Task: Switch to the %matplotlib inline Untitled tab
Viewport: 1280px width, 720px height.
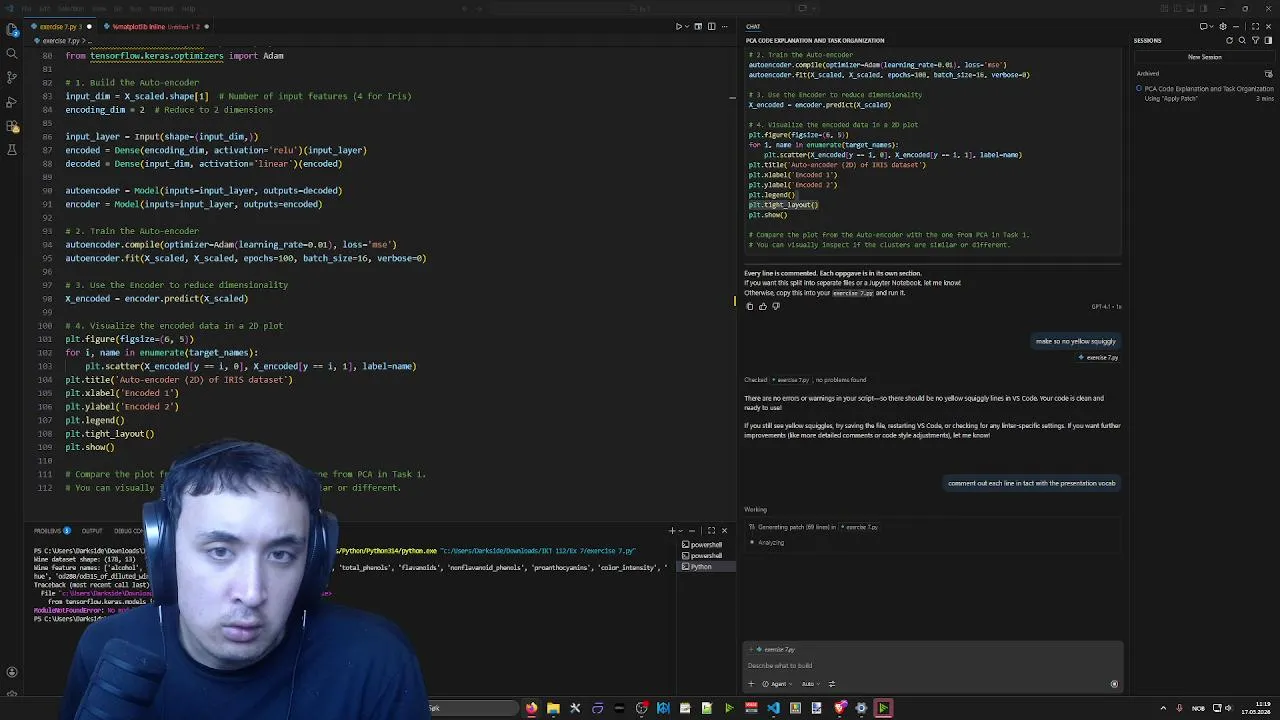Action: point(157,26)
